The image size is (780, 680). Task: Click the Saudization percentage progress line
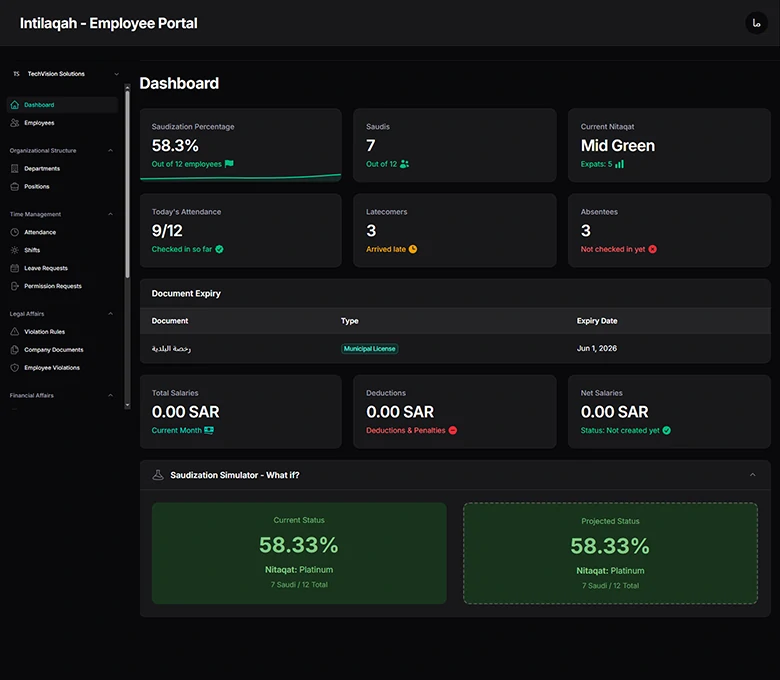click(x=241, y=177)
